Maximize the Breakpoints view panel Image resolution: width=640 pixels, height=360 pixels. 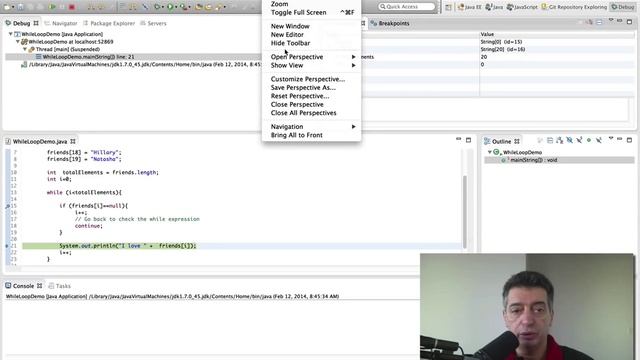tap(629, 22)
